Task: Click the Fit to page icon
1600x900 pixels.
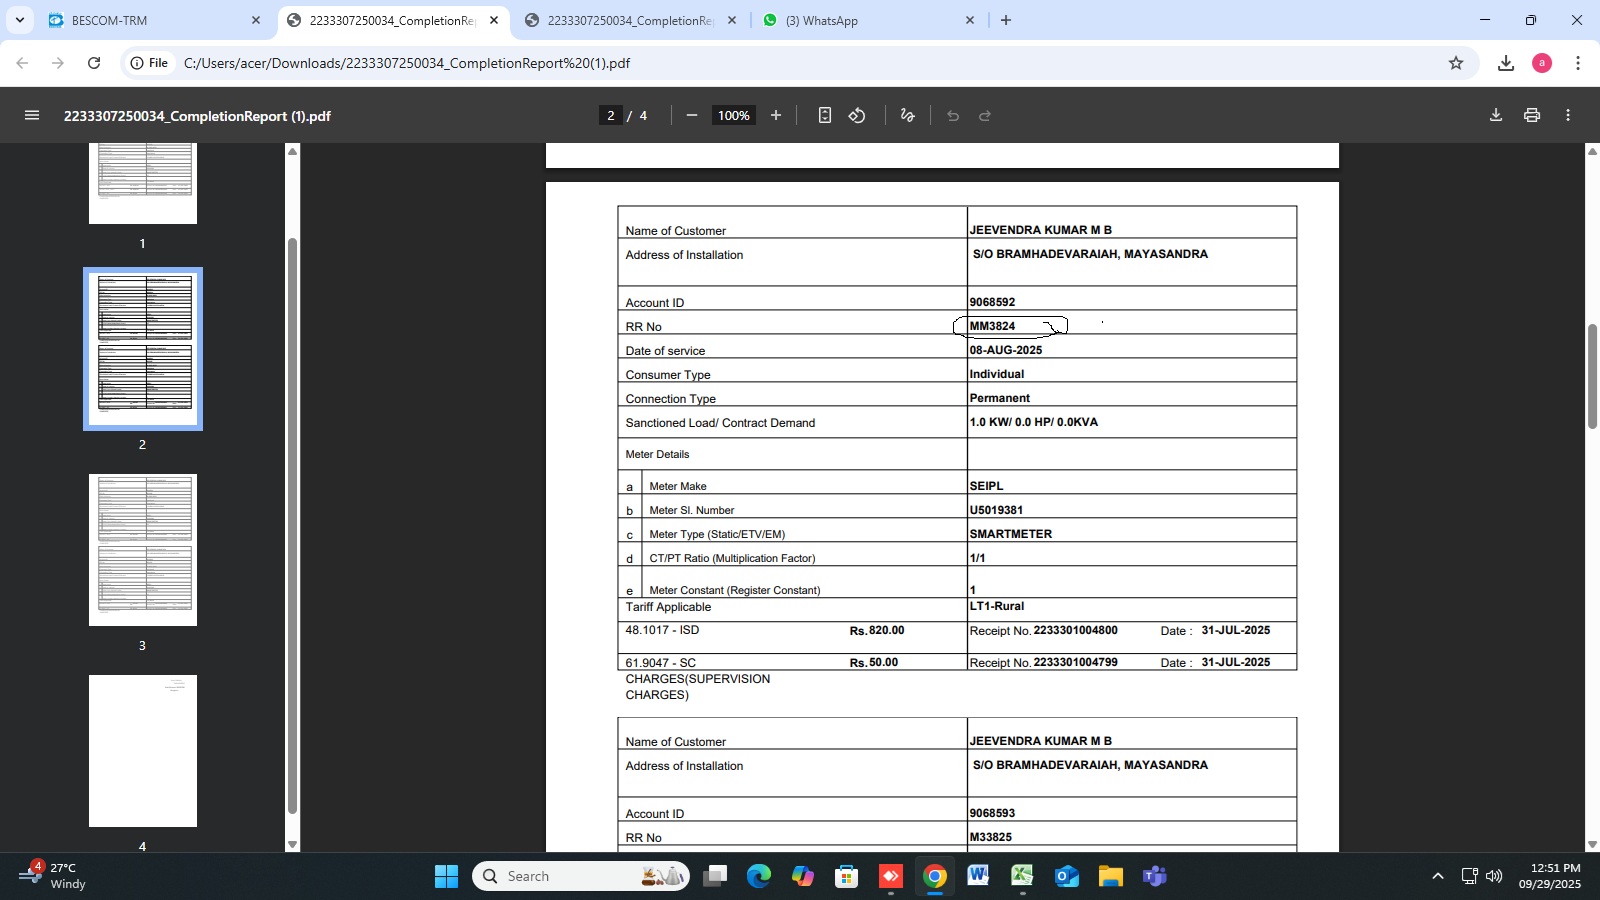Action: (x=825, y=116)
